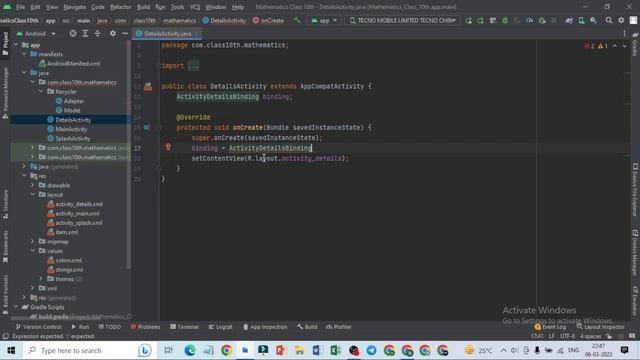
Task: Click Select Opened File target icon
Action: 73,33
